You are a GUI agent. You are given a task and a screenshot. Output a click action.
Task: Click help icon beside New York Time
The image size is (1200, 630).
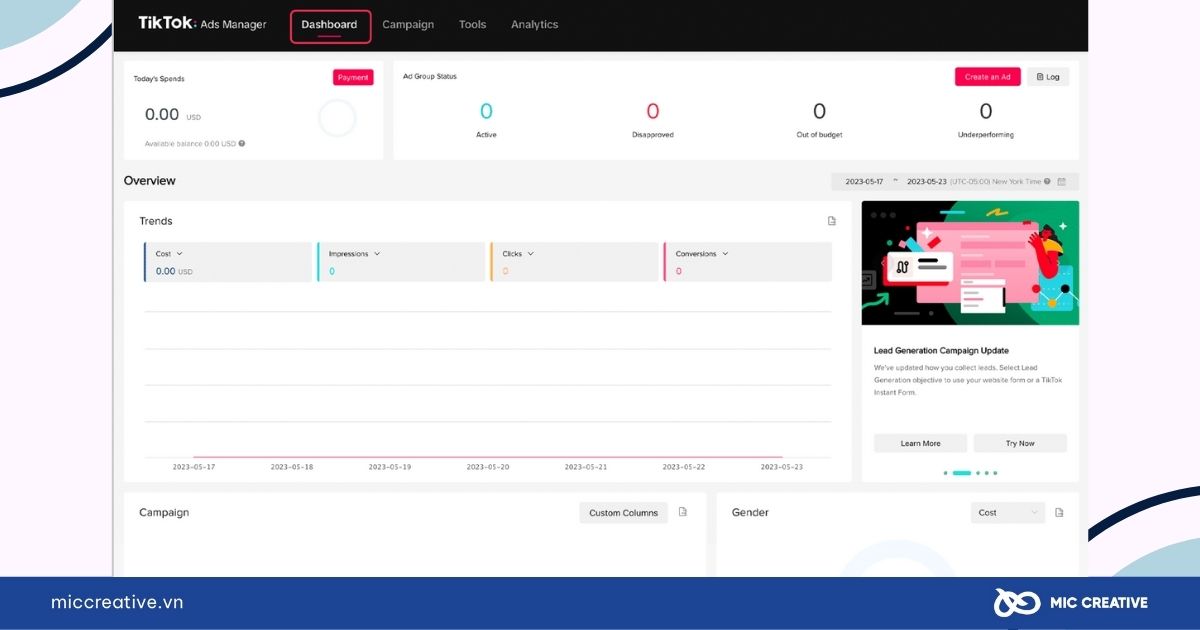1048,182
